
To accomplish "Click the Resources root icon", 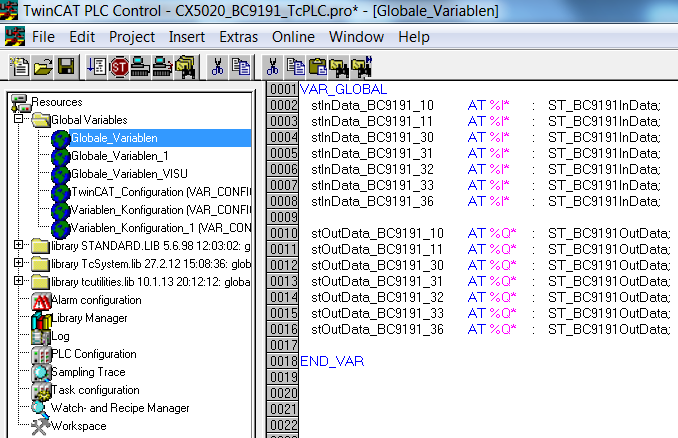I will 20,103.
